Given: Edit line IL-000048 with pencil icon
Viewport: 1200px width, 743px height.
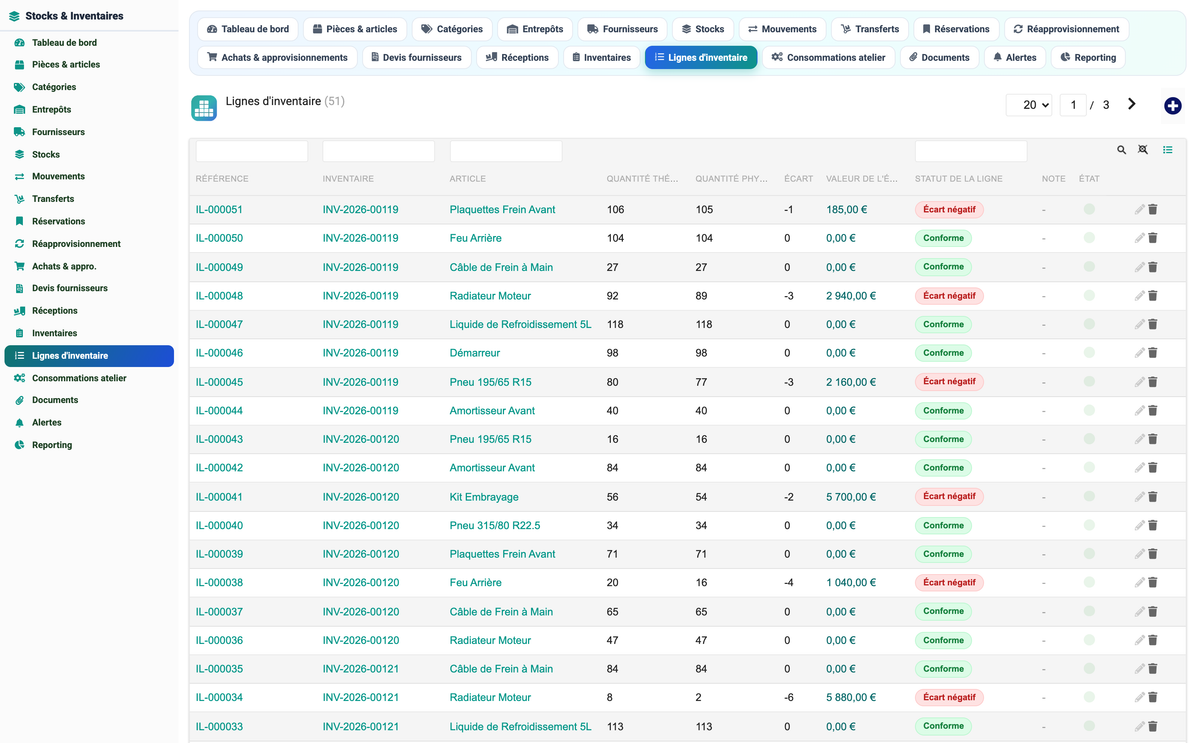Looking at the screenshot, I should [x=1139, y=296].
